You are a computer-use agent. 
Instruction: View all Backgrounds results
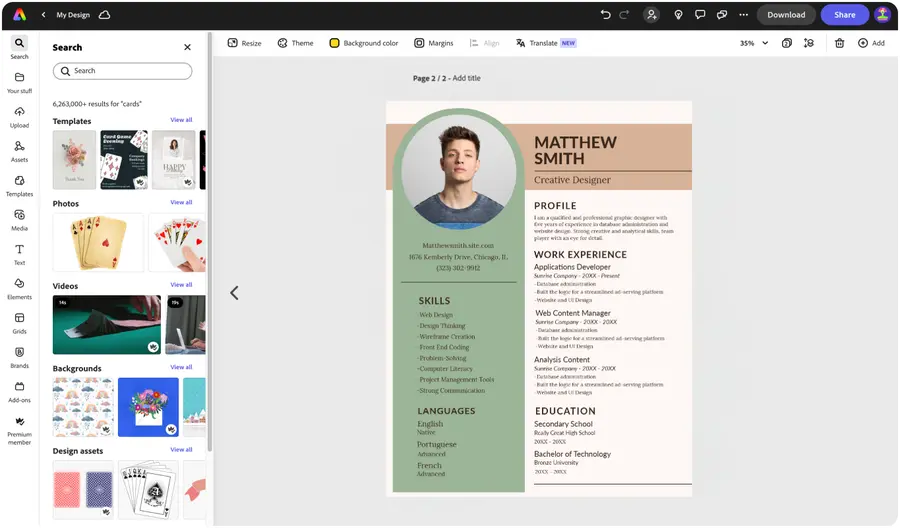pos(181,367)
